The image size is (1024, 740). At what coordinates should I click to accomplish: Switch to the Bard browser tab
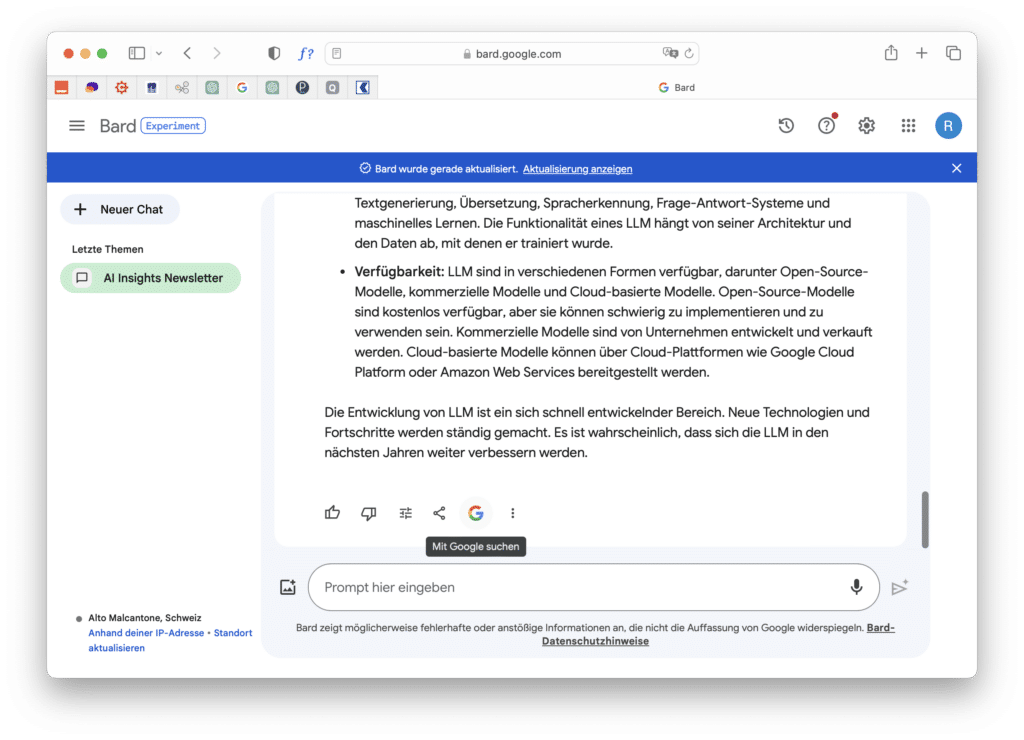coord(677,88)
